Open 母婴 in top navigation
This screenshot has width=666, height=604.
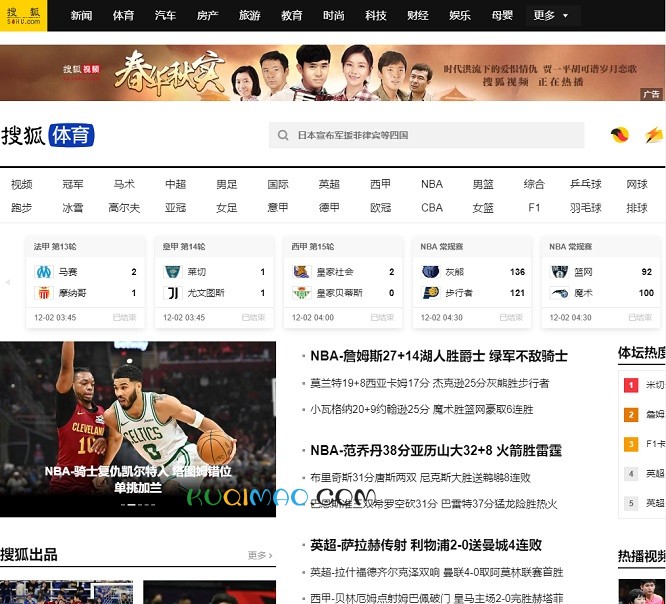pyautogui.click(x=502, y=16)
